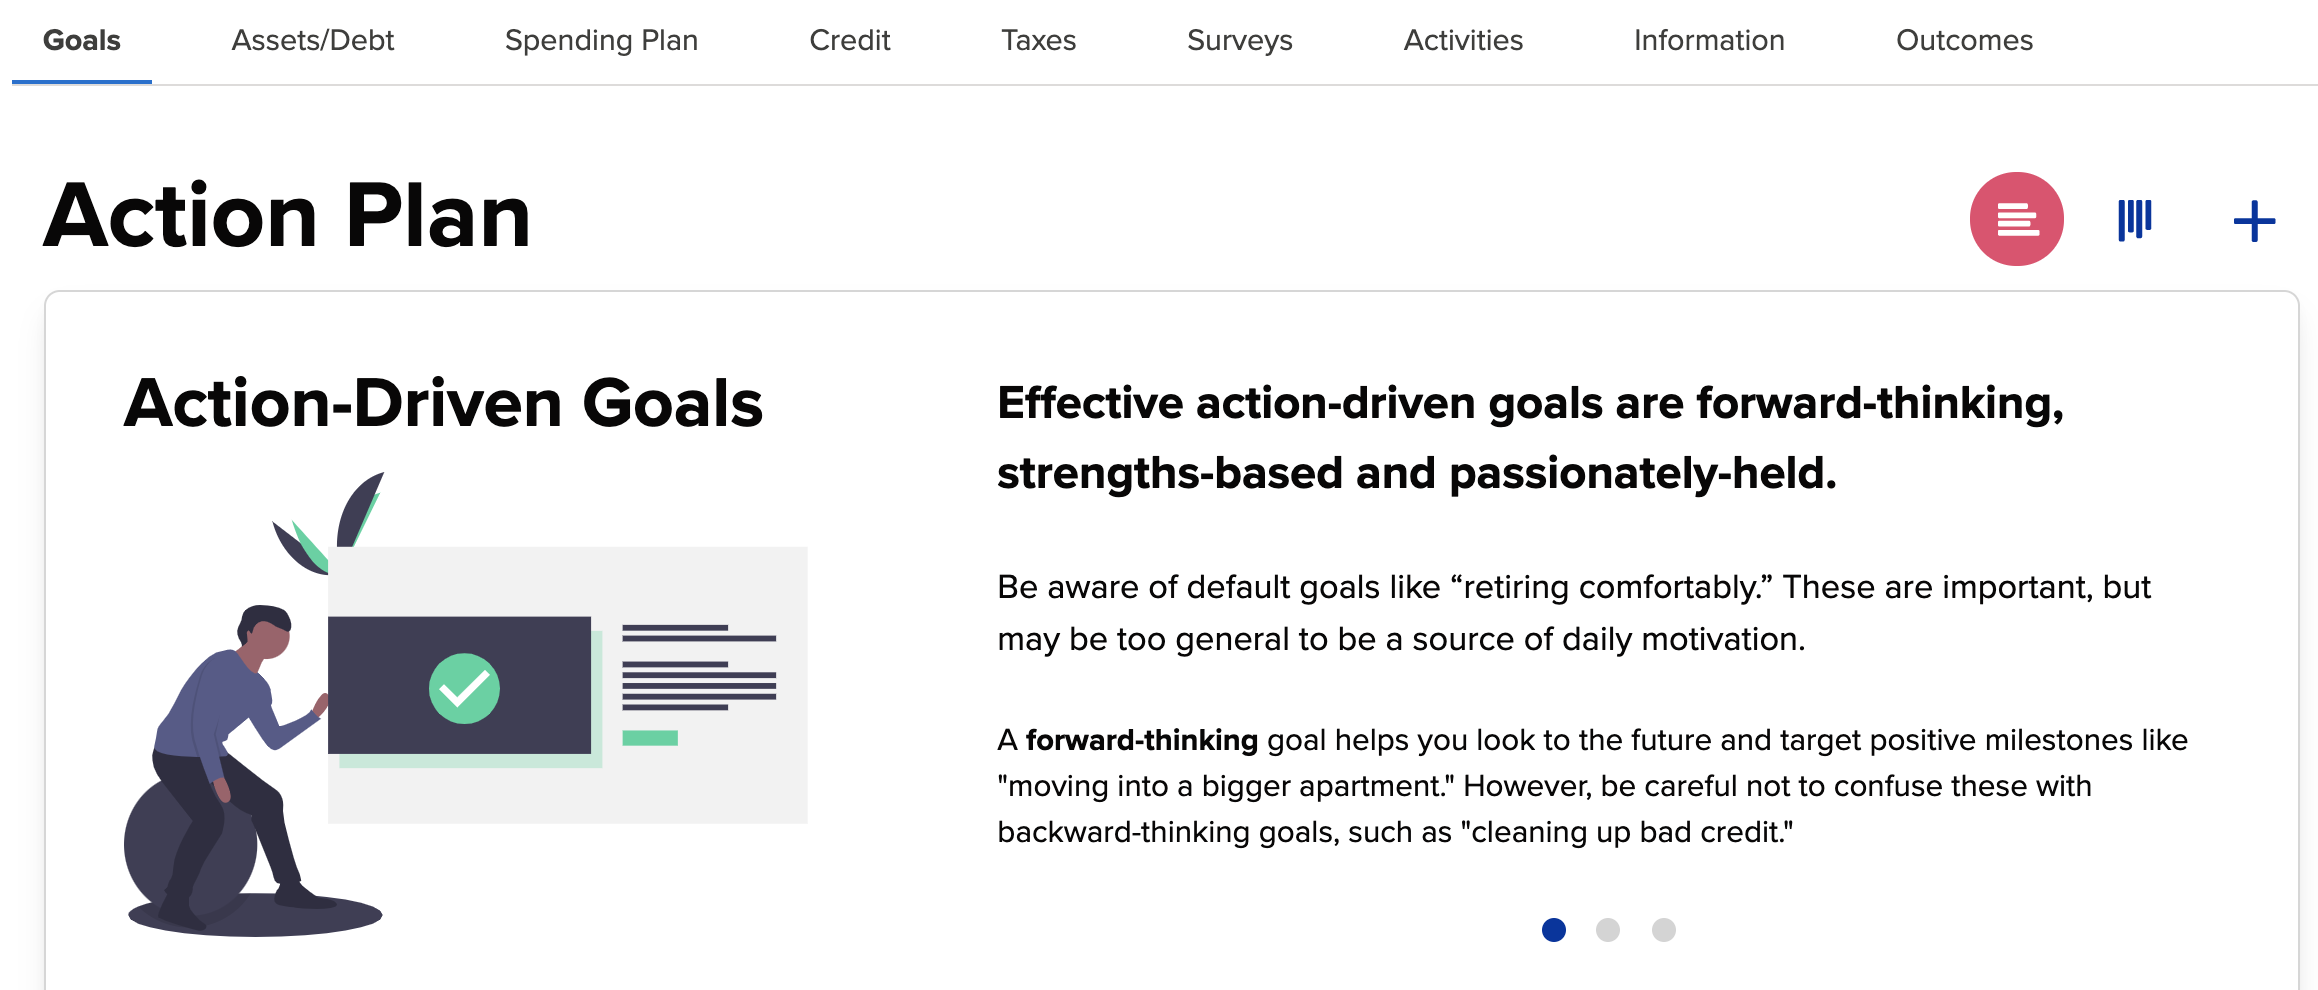
Task: Open the Information tab
Action: (x=1709, y=41)
